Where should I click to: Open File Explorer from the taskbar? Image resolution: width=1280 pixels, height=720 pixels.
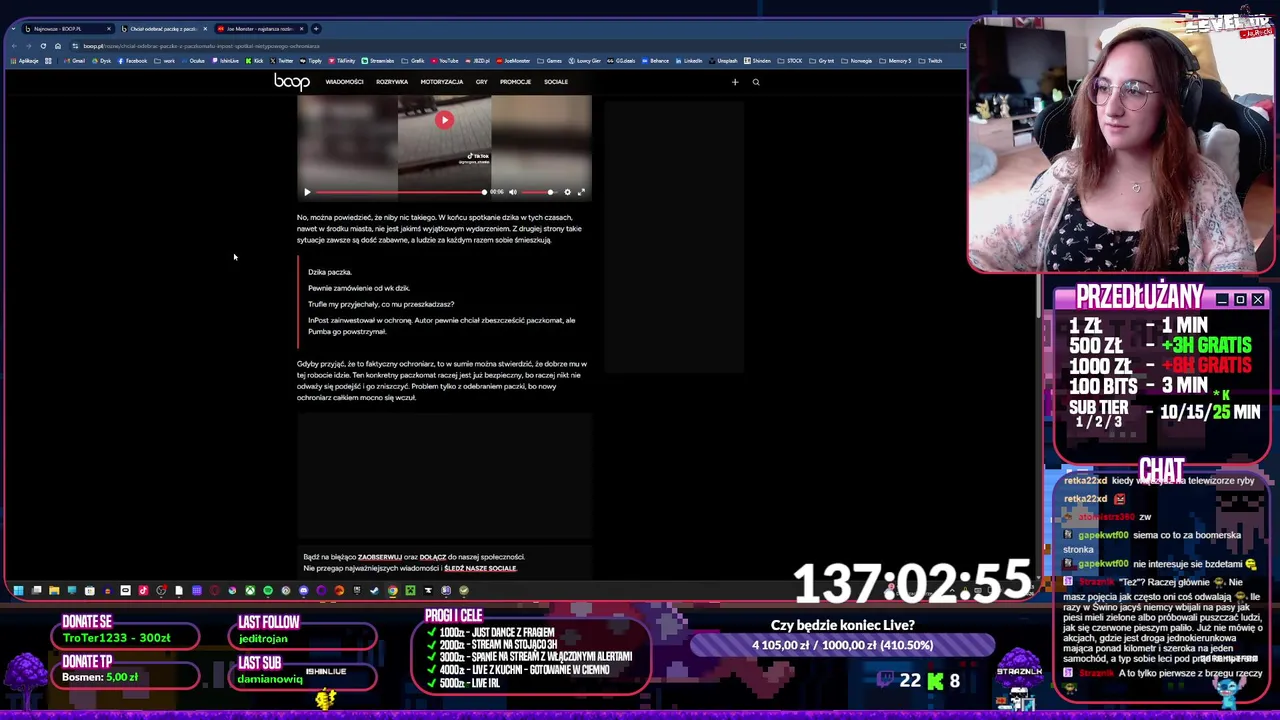[54, 590]
